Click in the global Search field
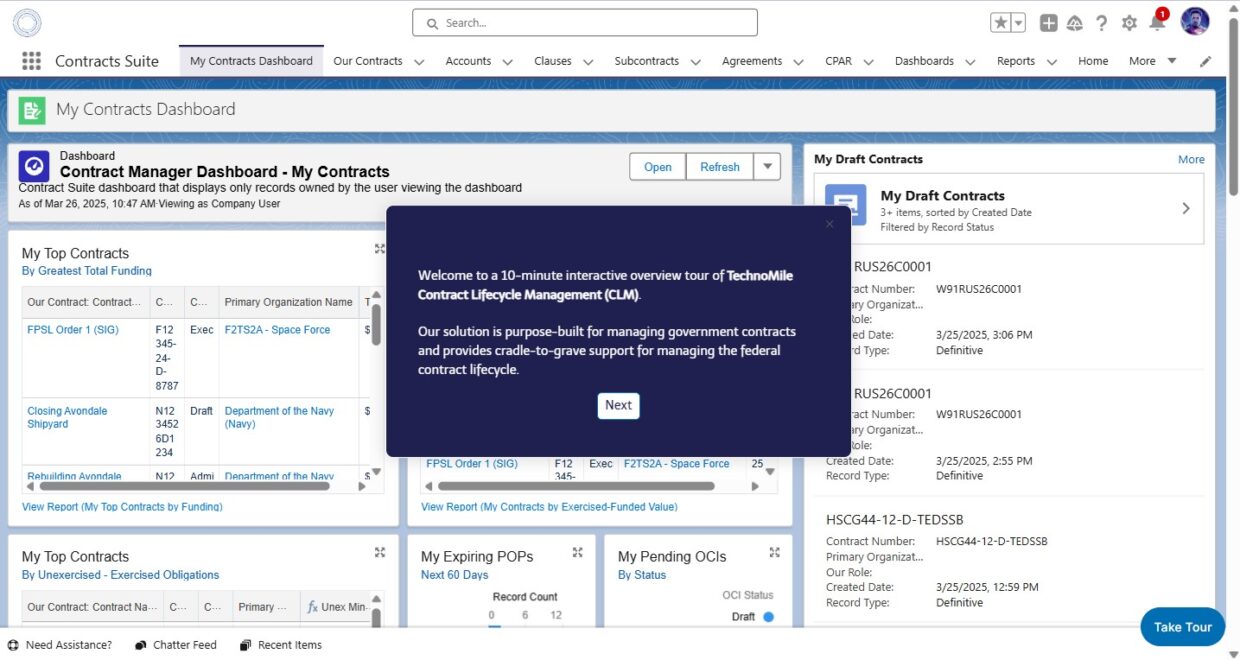This screenshot has width=1240, height=660. pyautogui.click(x=585, y=23)
